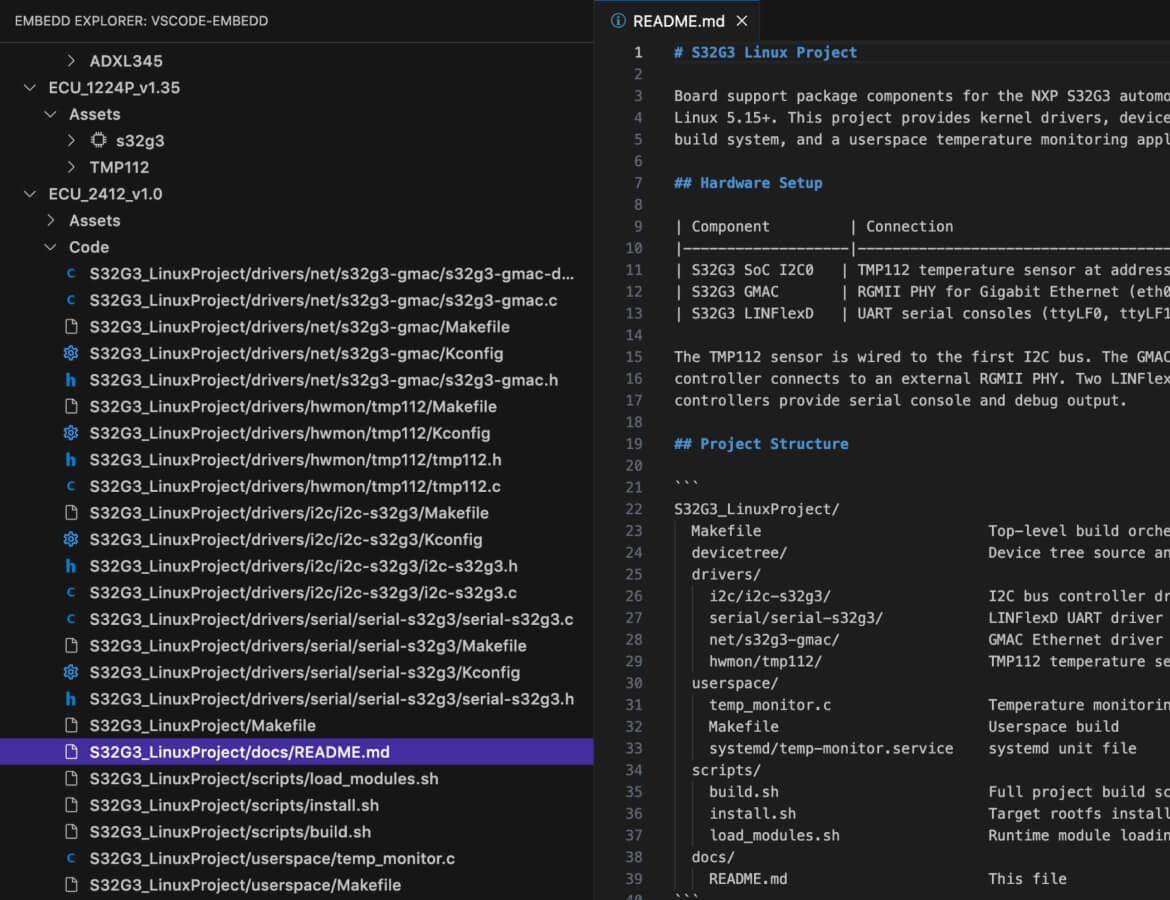Open s32g3-gmac.h header
This screenshot has height=900, width=1170.
pos(323,380)
